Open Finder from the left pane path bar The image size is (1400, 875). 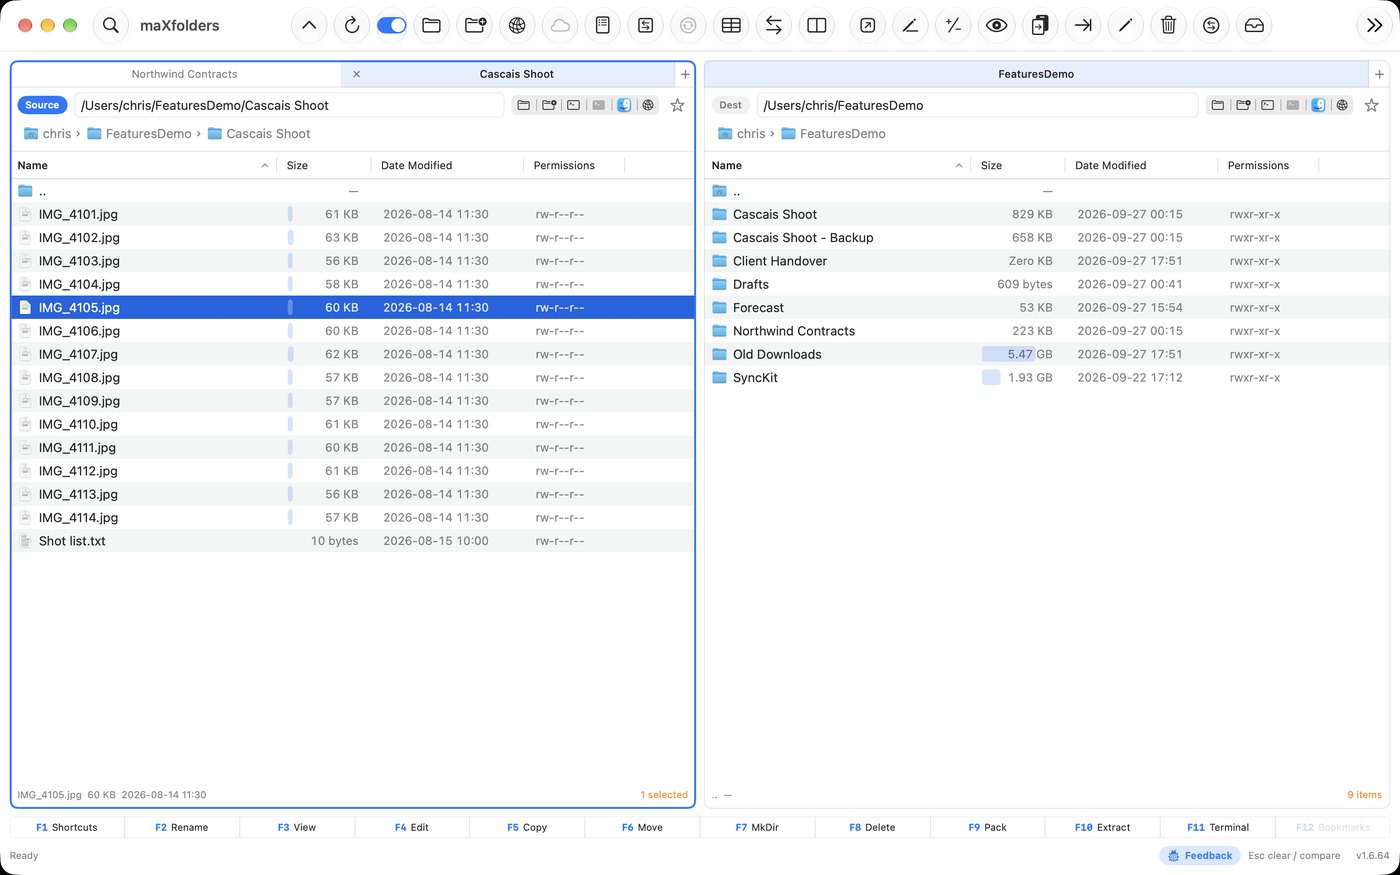coord(624,105)
